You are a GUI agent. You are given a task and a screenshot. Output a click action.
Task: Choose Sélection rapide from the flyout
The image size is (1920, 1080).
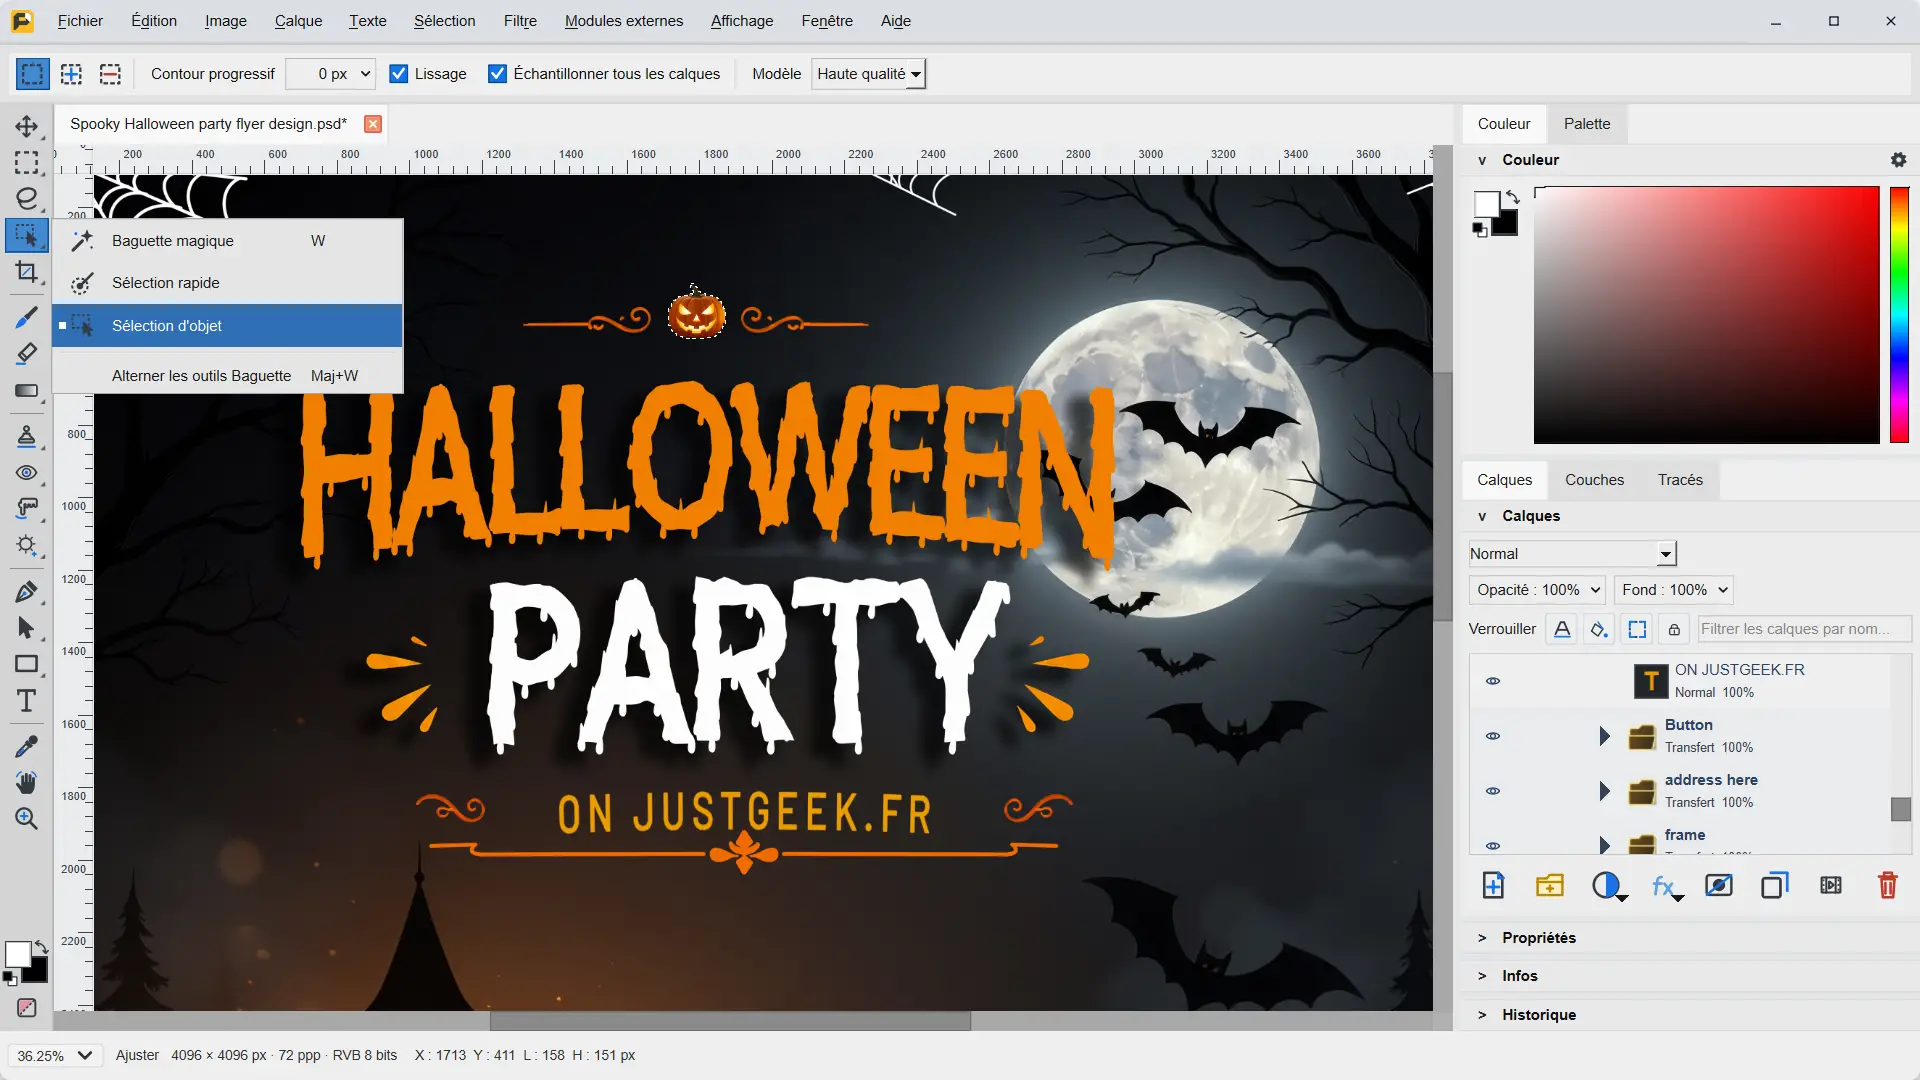(228, 283)
